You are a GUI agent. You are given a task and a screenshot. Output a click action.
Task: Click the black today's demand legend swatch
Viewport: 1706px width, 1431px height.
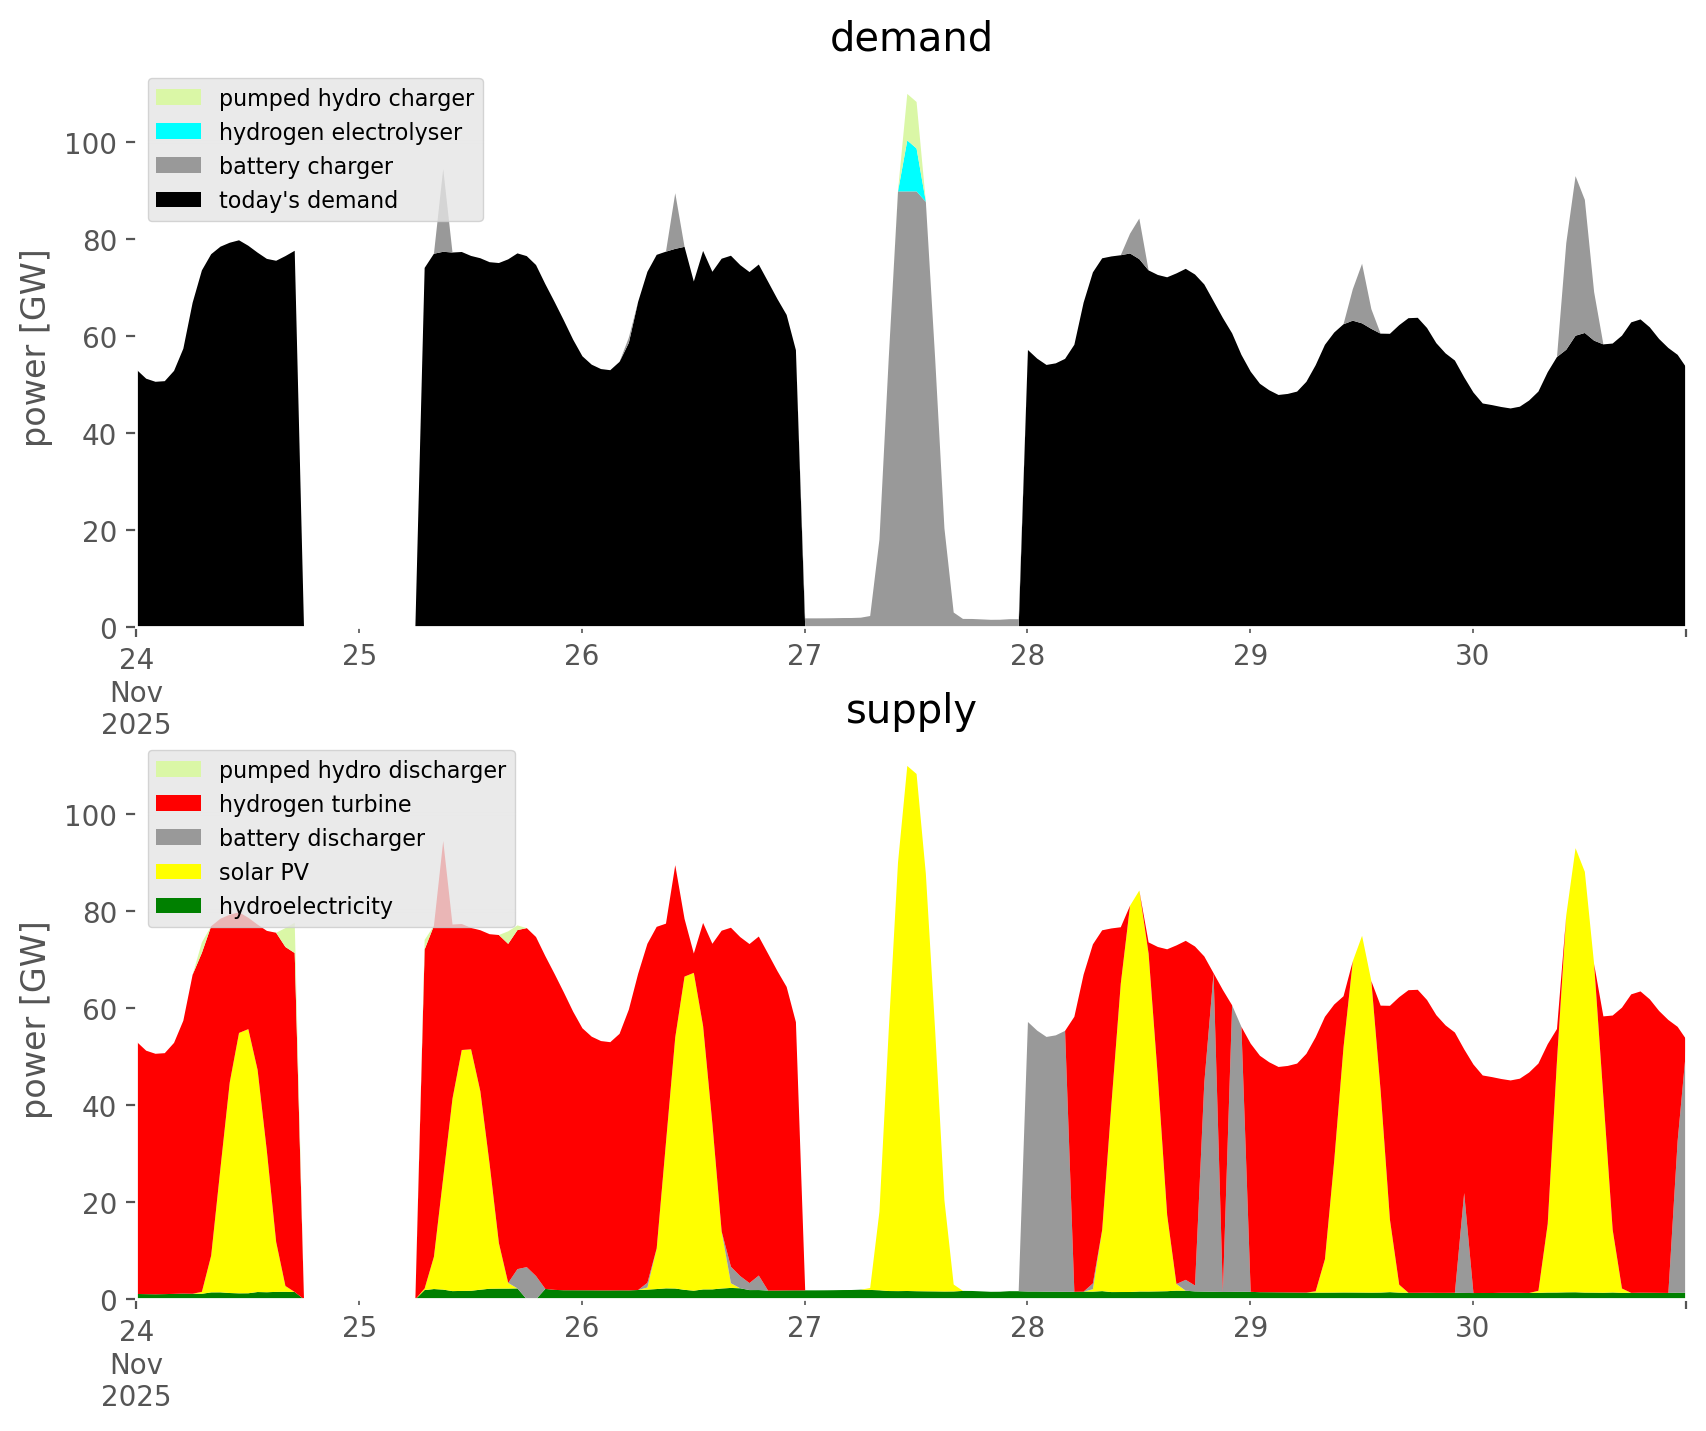(179, 200)
